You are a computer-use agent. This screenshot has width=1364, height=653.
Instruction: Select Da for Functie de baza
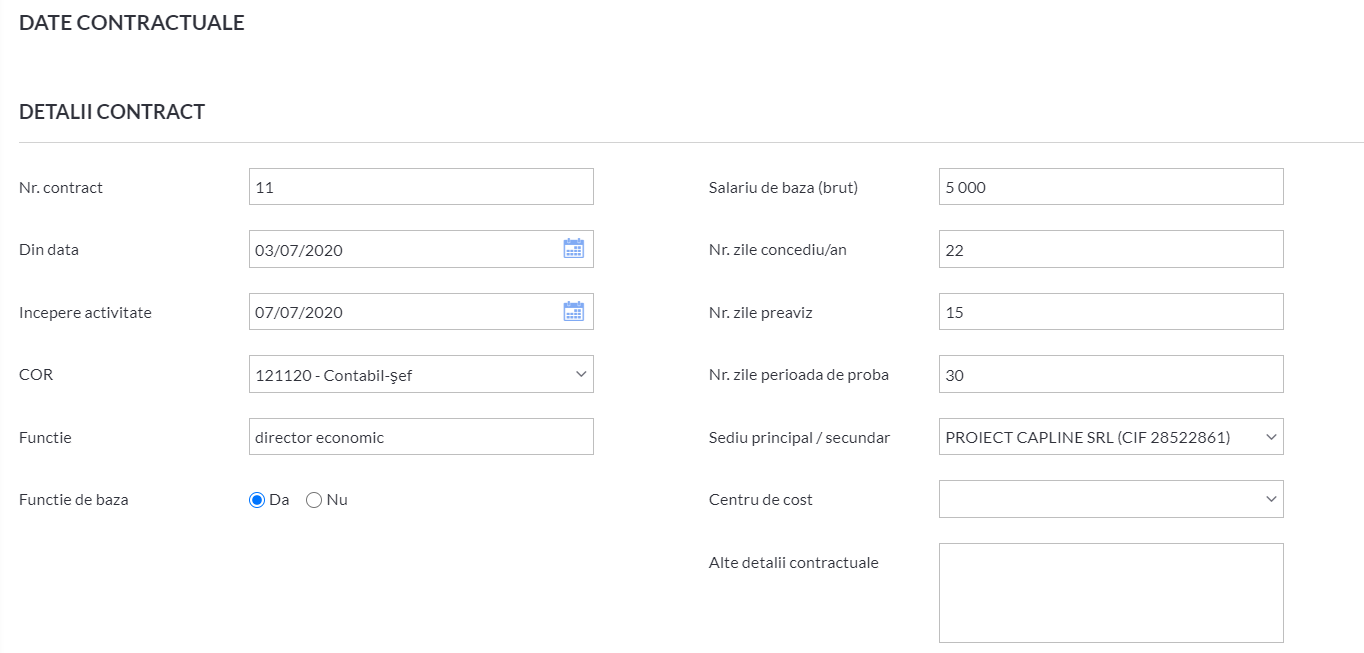coord(257,500)
